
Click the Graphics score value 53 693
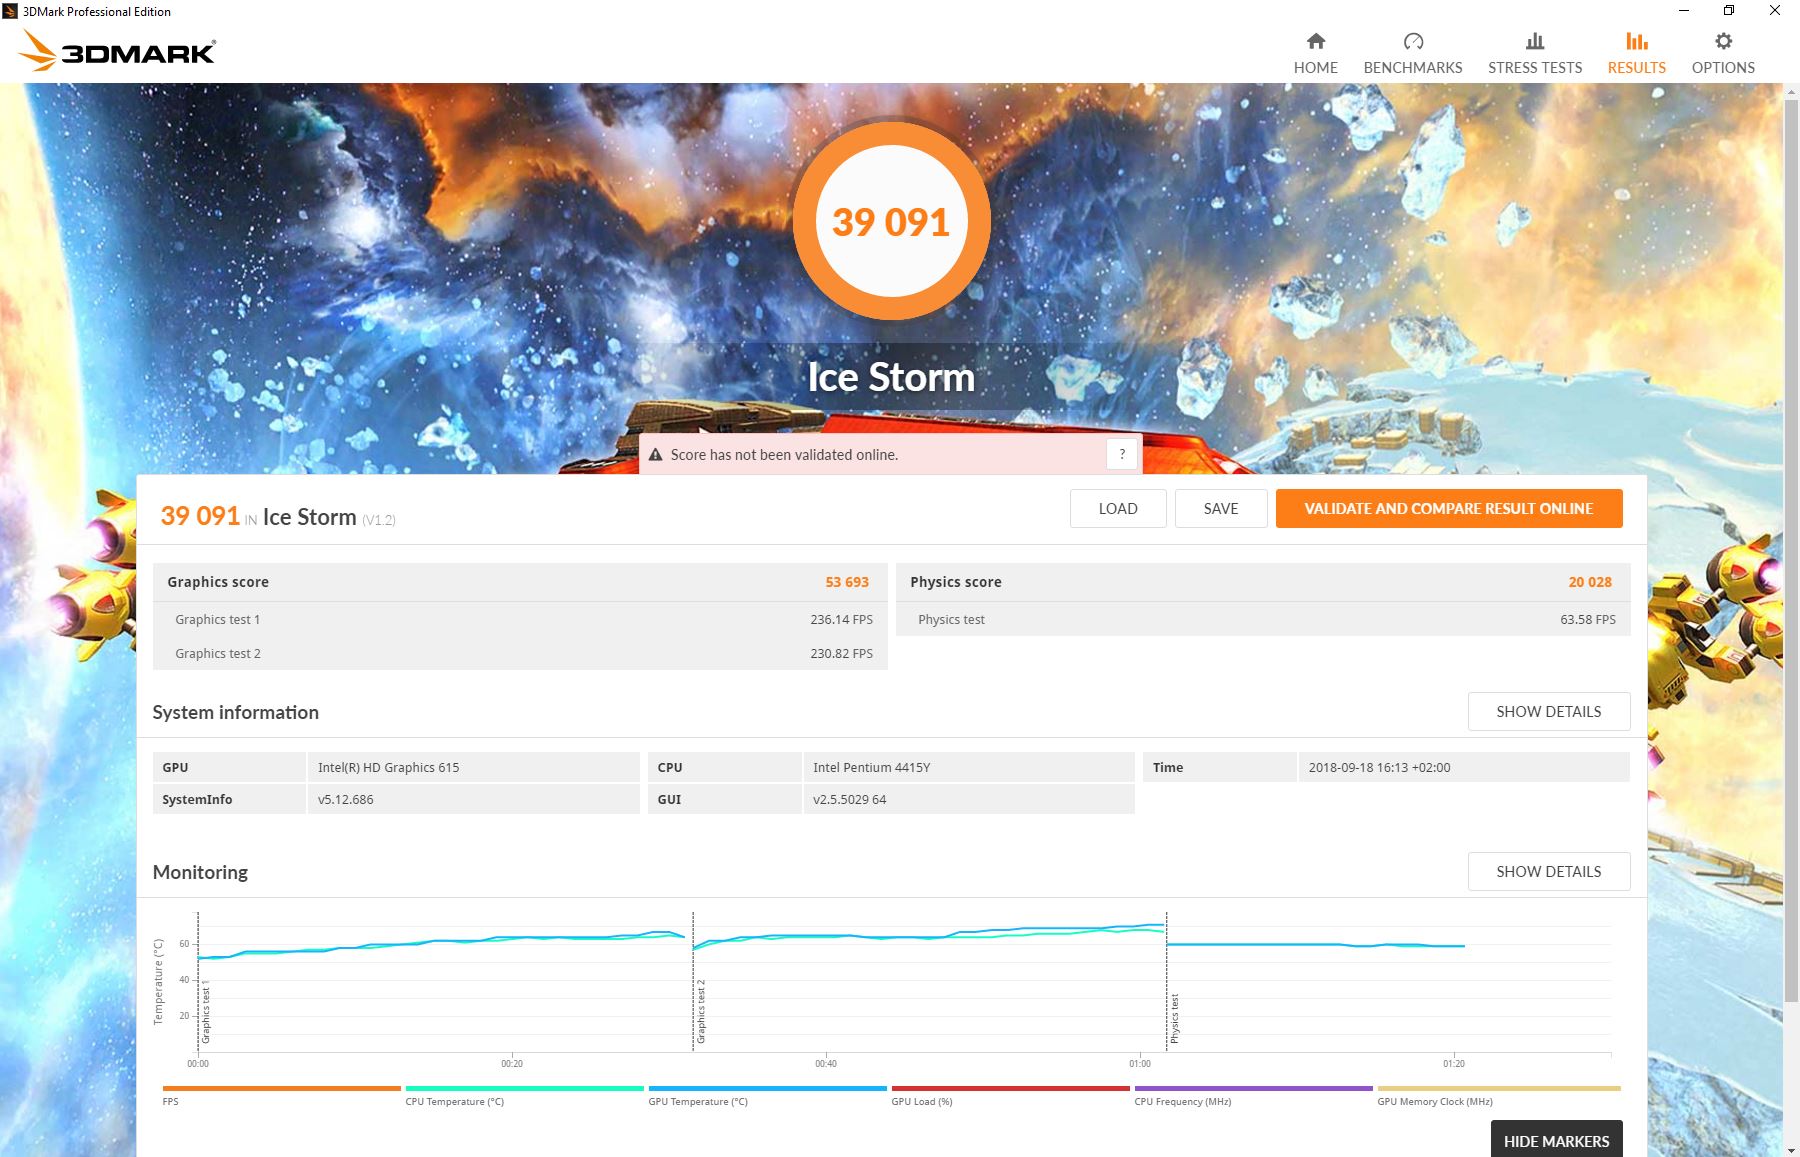[x=847, y=582]
